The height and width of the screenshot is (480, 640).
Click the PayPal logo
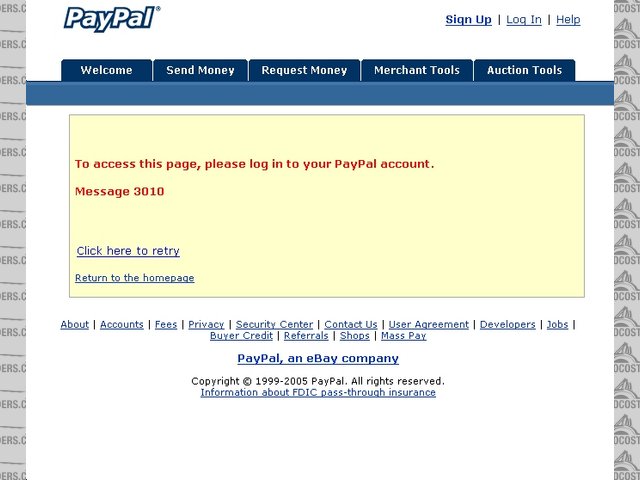click(x=112, y=19)
